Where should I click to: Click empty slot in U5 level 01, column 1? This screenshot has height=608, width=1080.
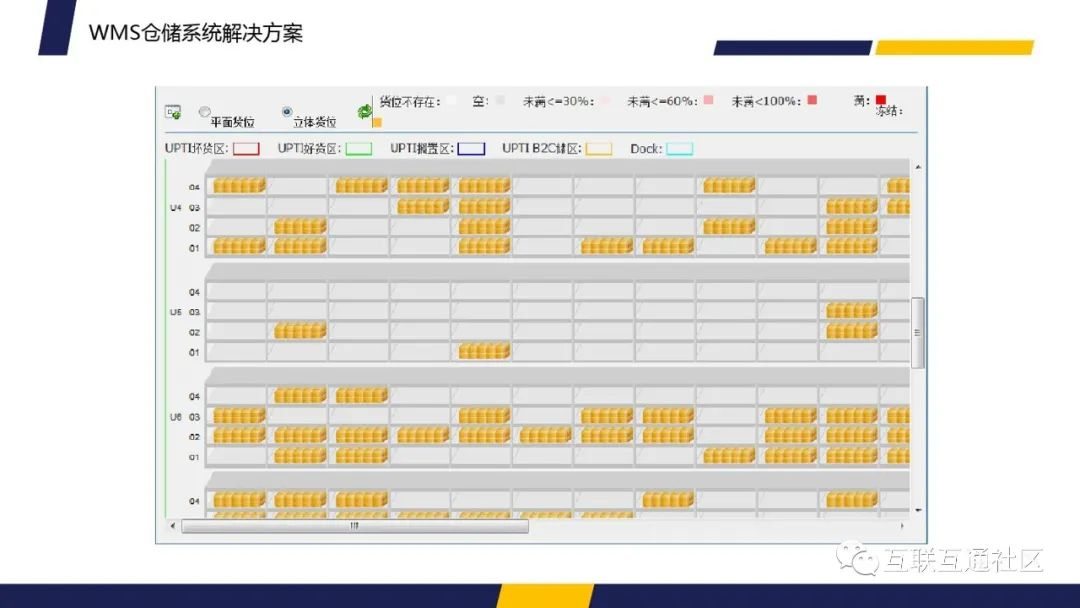pos(236,352)
